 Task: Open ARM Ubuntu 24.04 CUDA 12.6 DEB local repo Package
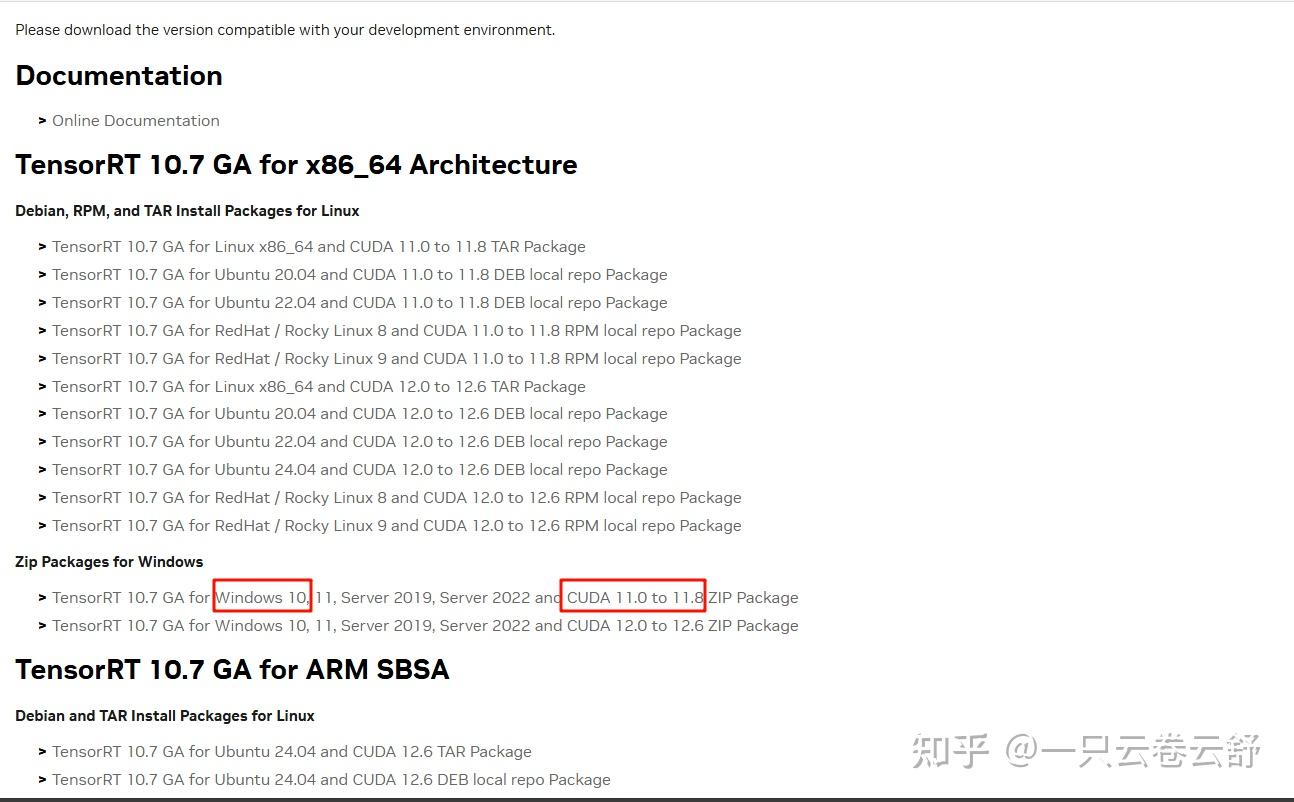pos(331,780)
